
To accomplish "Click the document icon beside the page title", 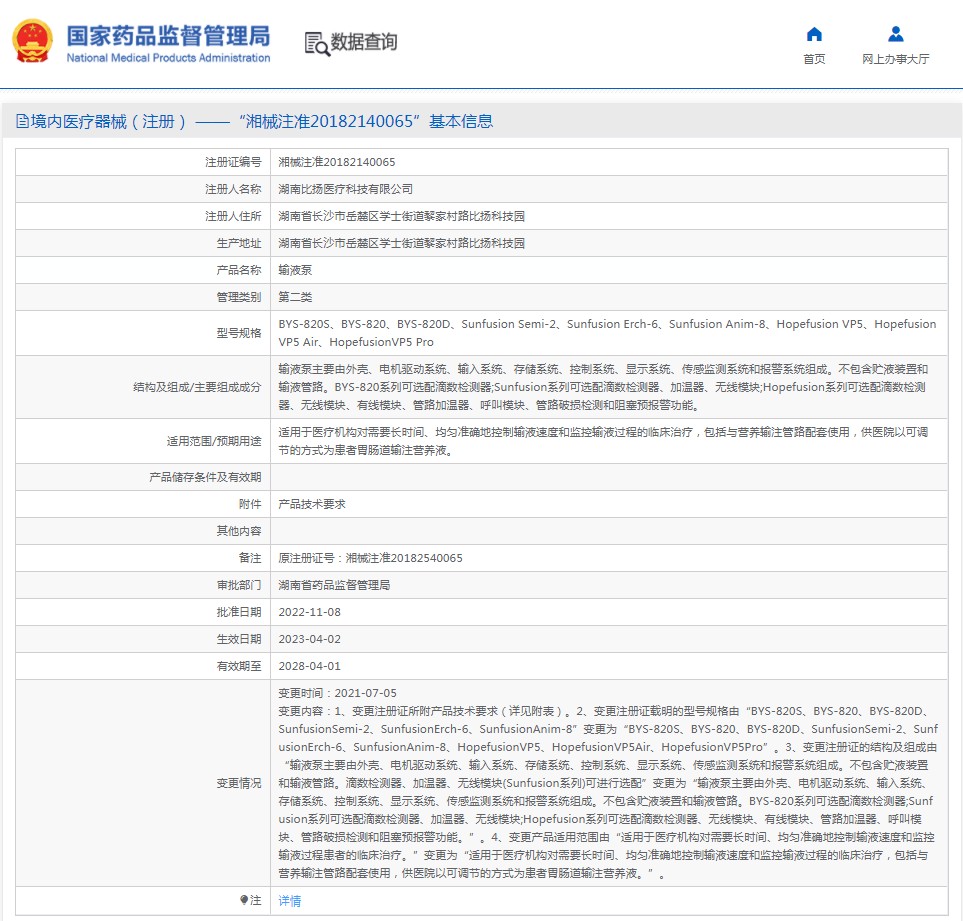I will [x=22, y=122].
